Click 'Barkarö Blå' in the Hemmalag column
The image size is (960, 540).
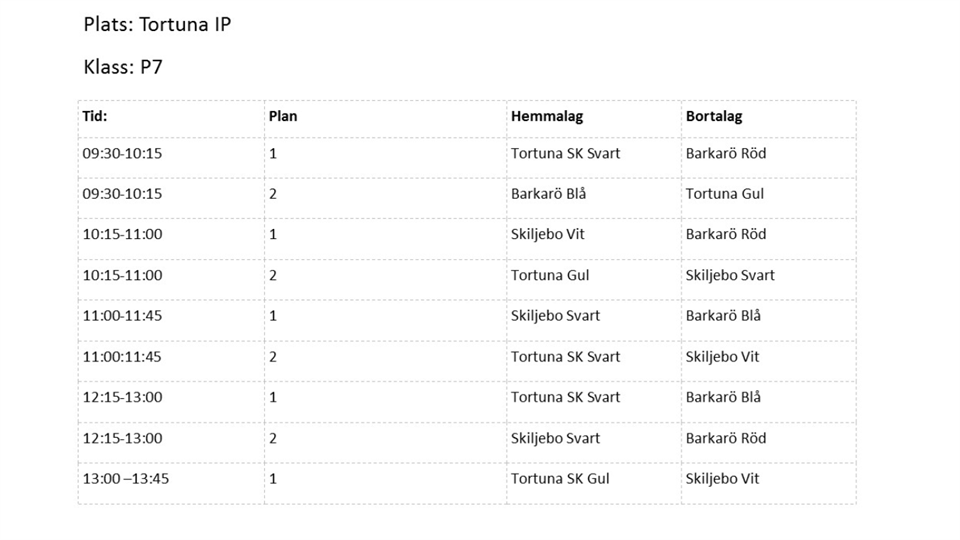(548, 193)
